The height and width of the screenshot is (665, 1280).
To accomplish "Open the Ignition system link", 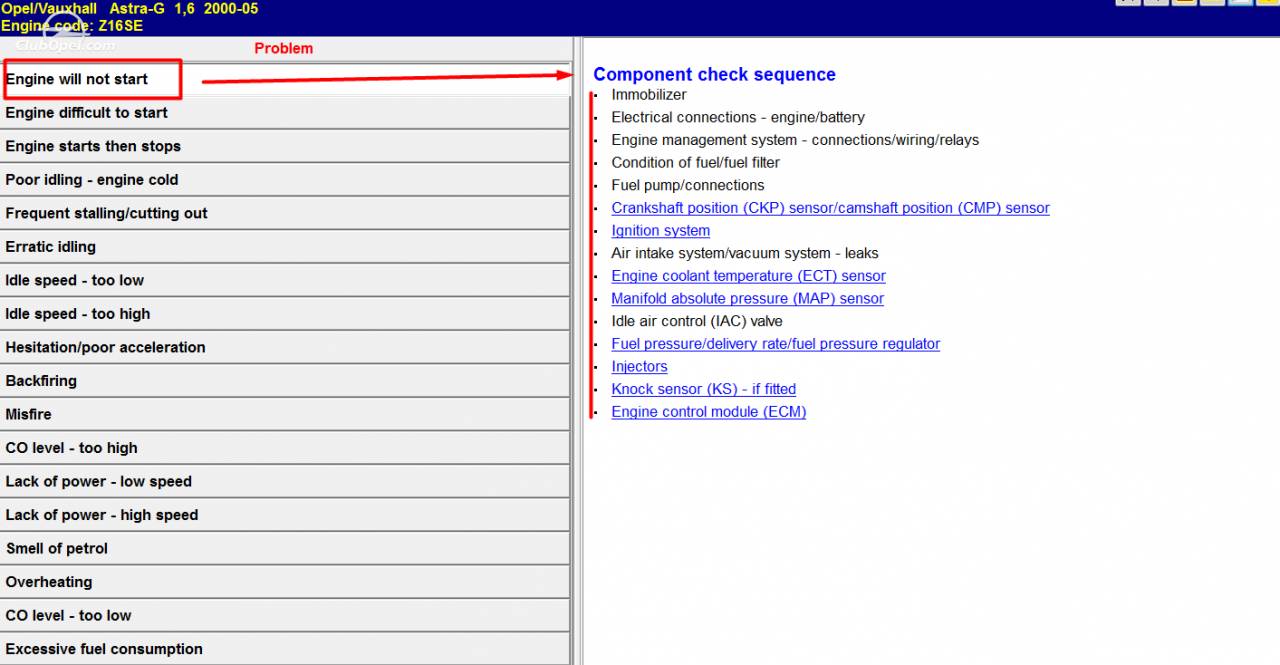I will pyautogui.click(x=660, y=231).
